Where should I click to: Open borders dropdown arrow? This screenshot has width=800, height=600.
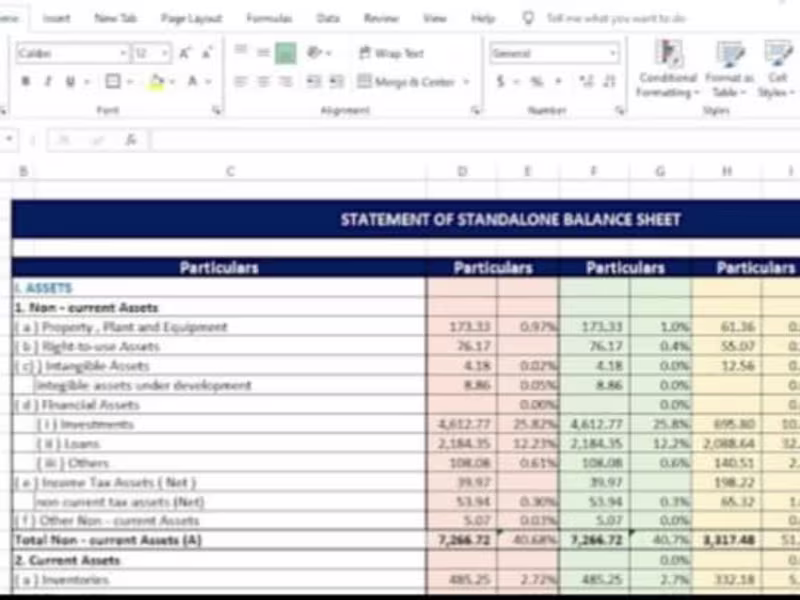tap(129, 82)
